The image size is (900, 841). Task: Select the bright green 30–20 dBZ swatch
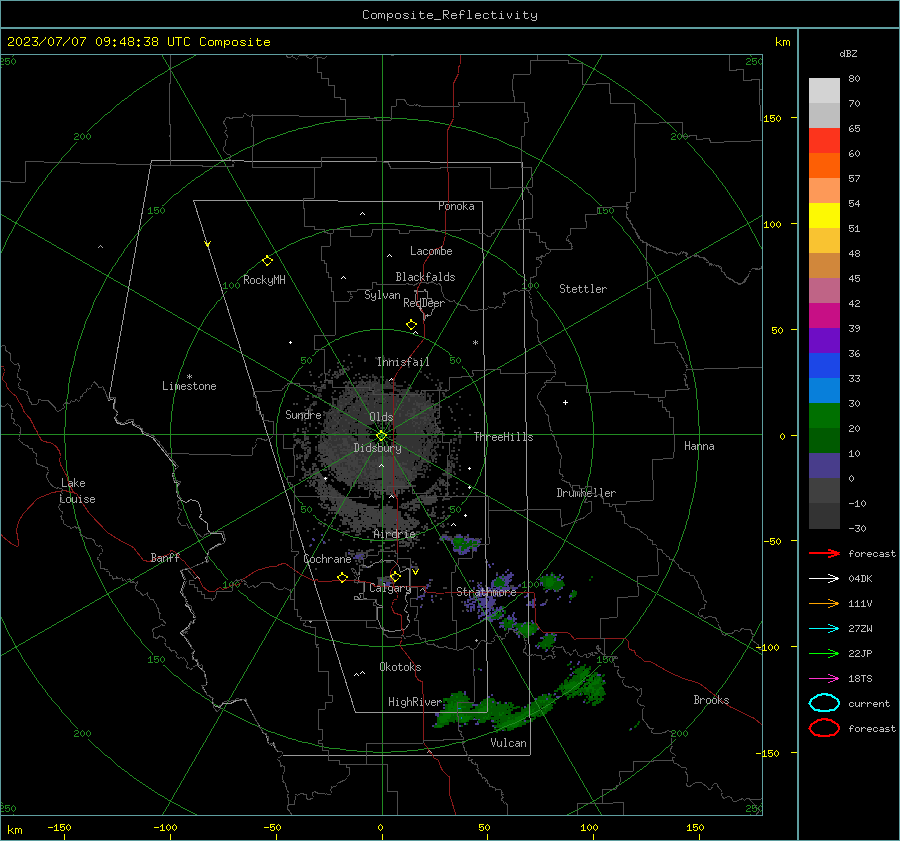click(x=824, y=416)
